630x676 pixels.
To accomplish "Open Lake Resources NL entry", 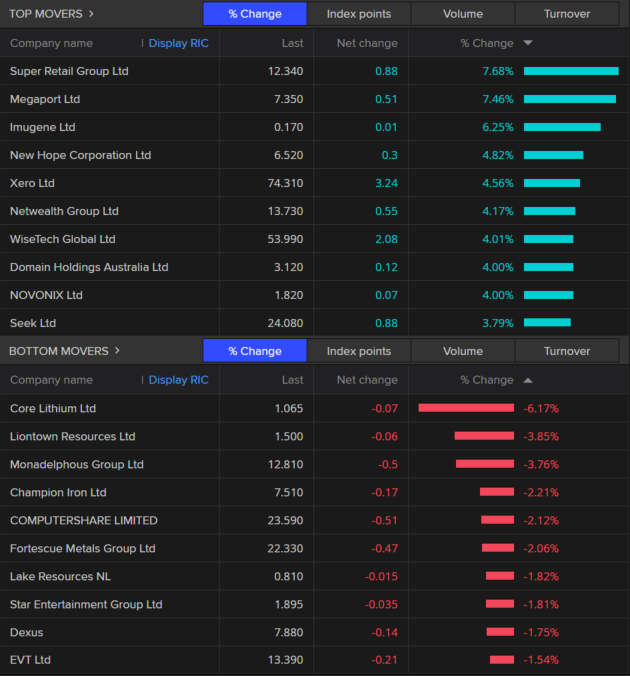I will pyautogui.click(x=60, y=576).
